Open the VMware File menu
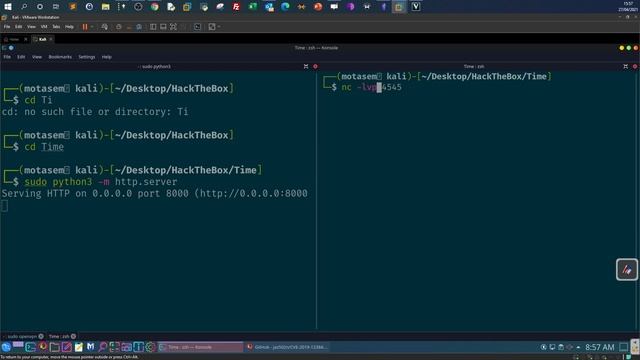The height and width of the screenshot is (360, 640). 7,27
